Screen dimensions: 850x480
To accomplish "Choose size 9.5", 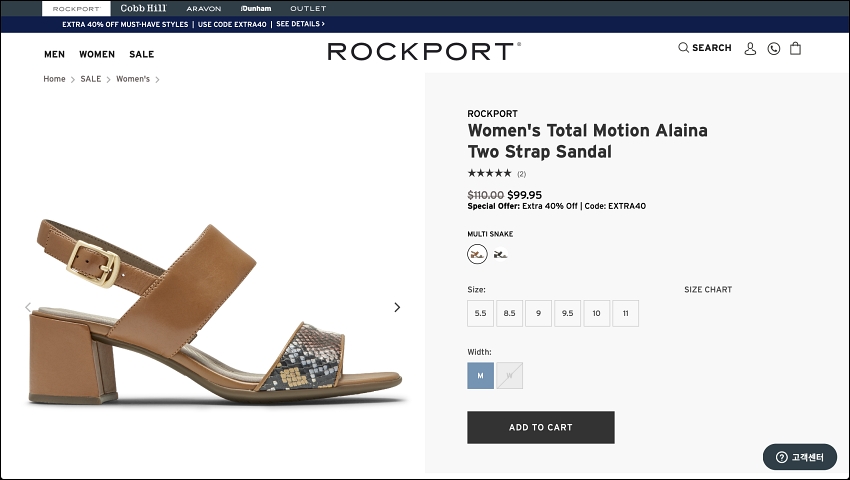I will pos(568,313).
